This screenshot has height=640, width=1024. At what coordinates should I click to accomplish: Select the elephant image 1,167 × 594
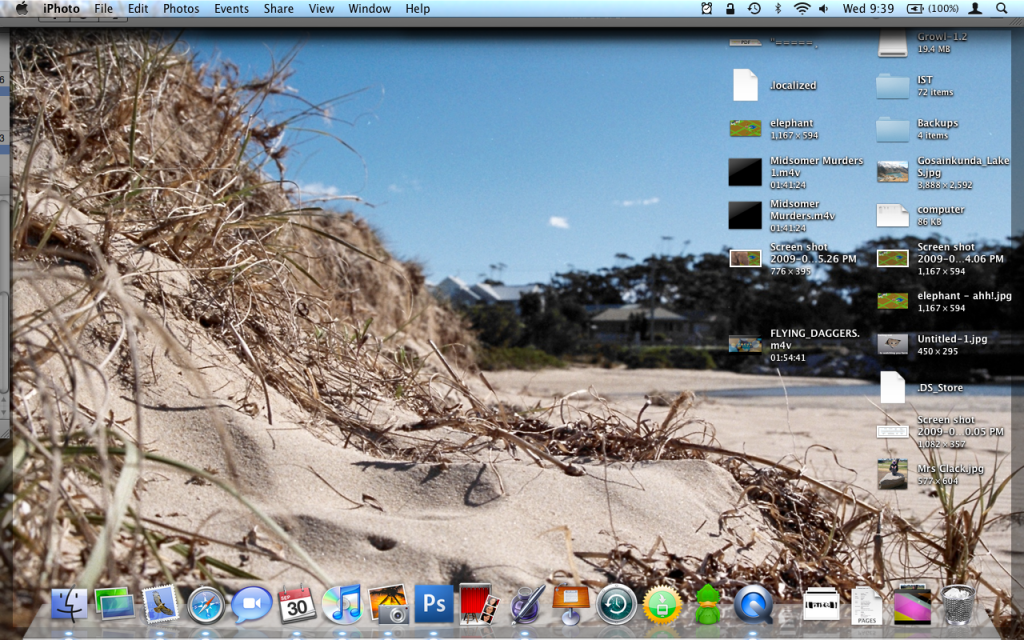coord(745,129)
